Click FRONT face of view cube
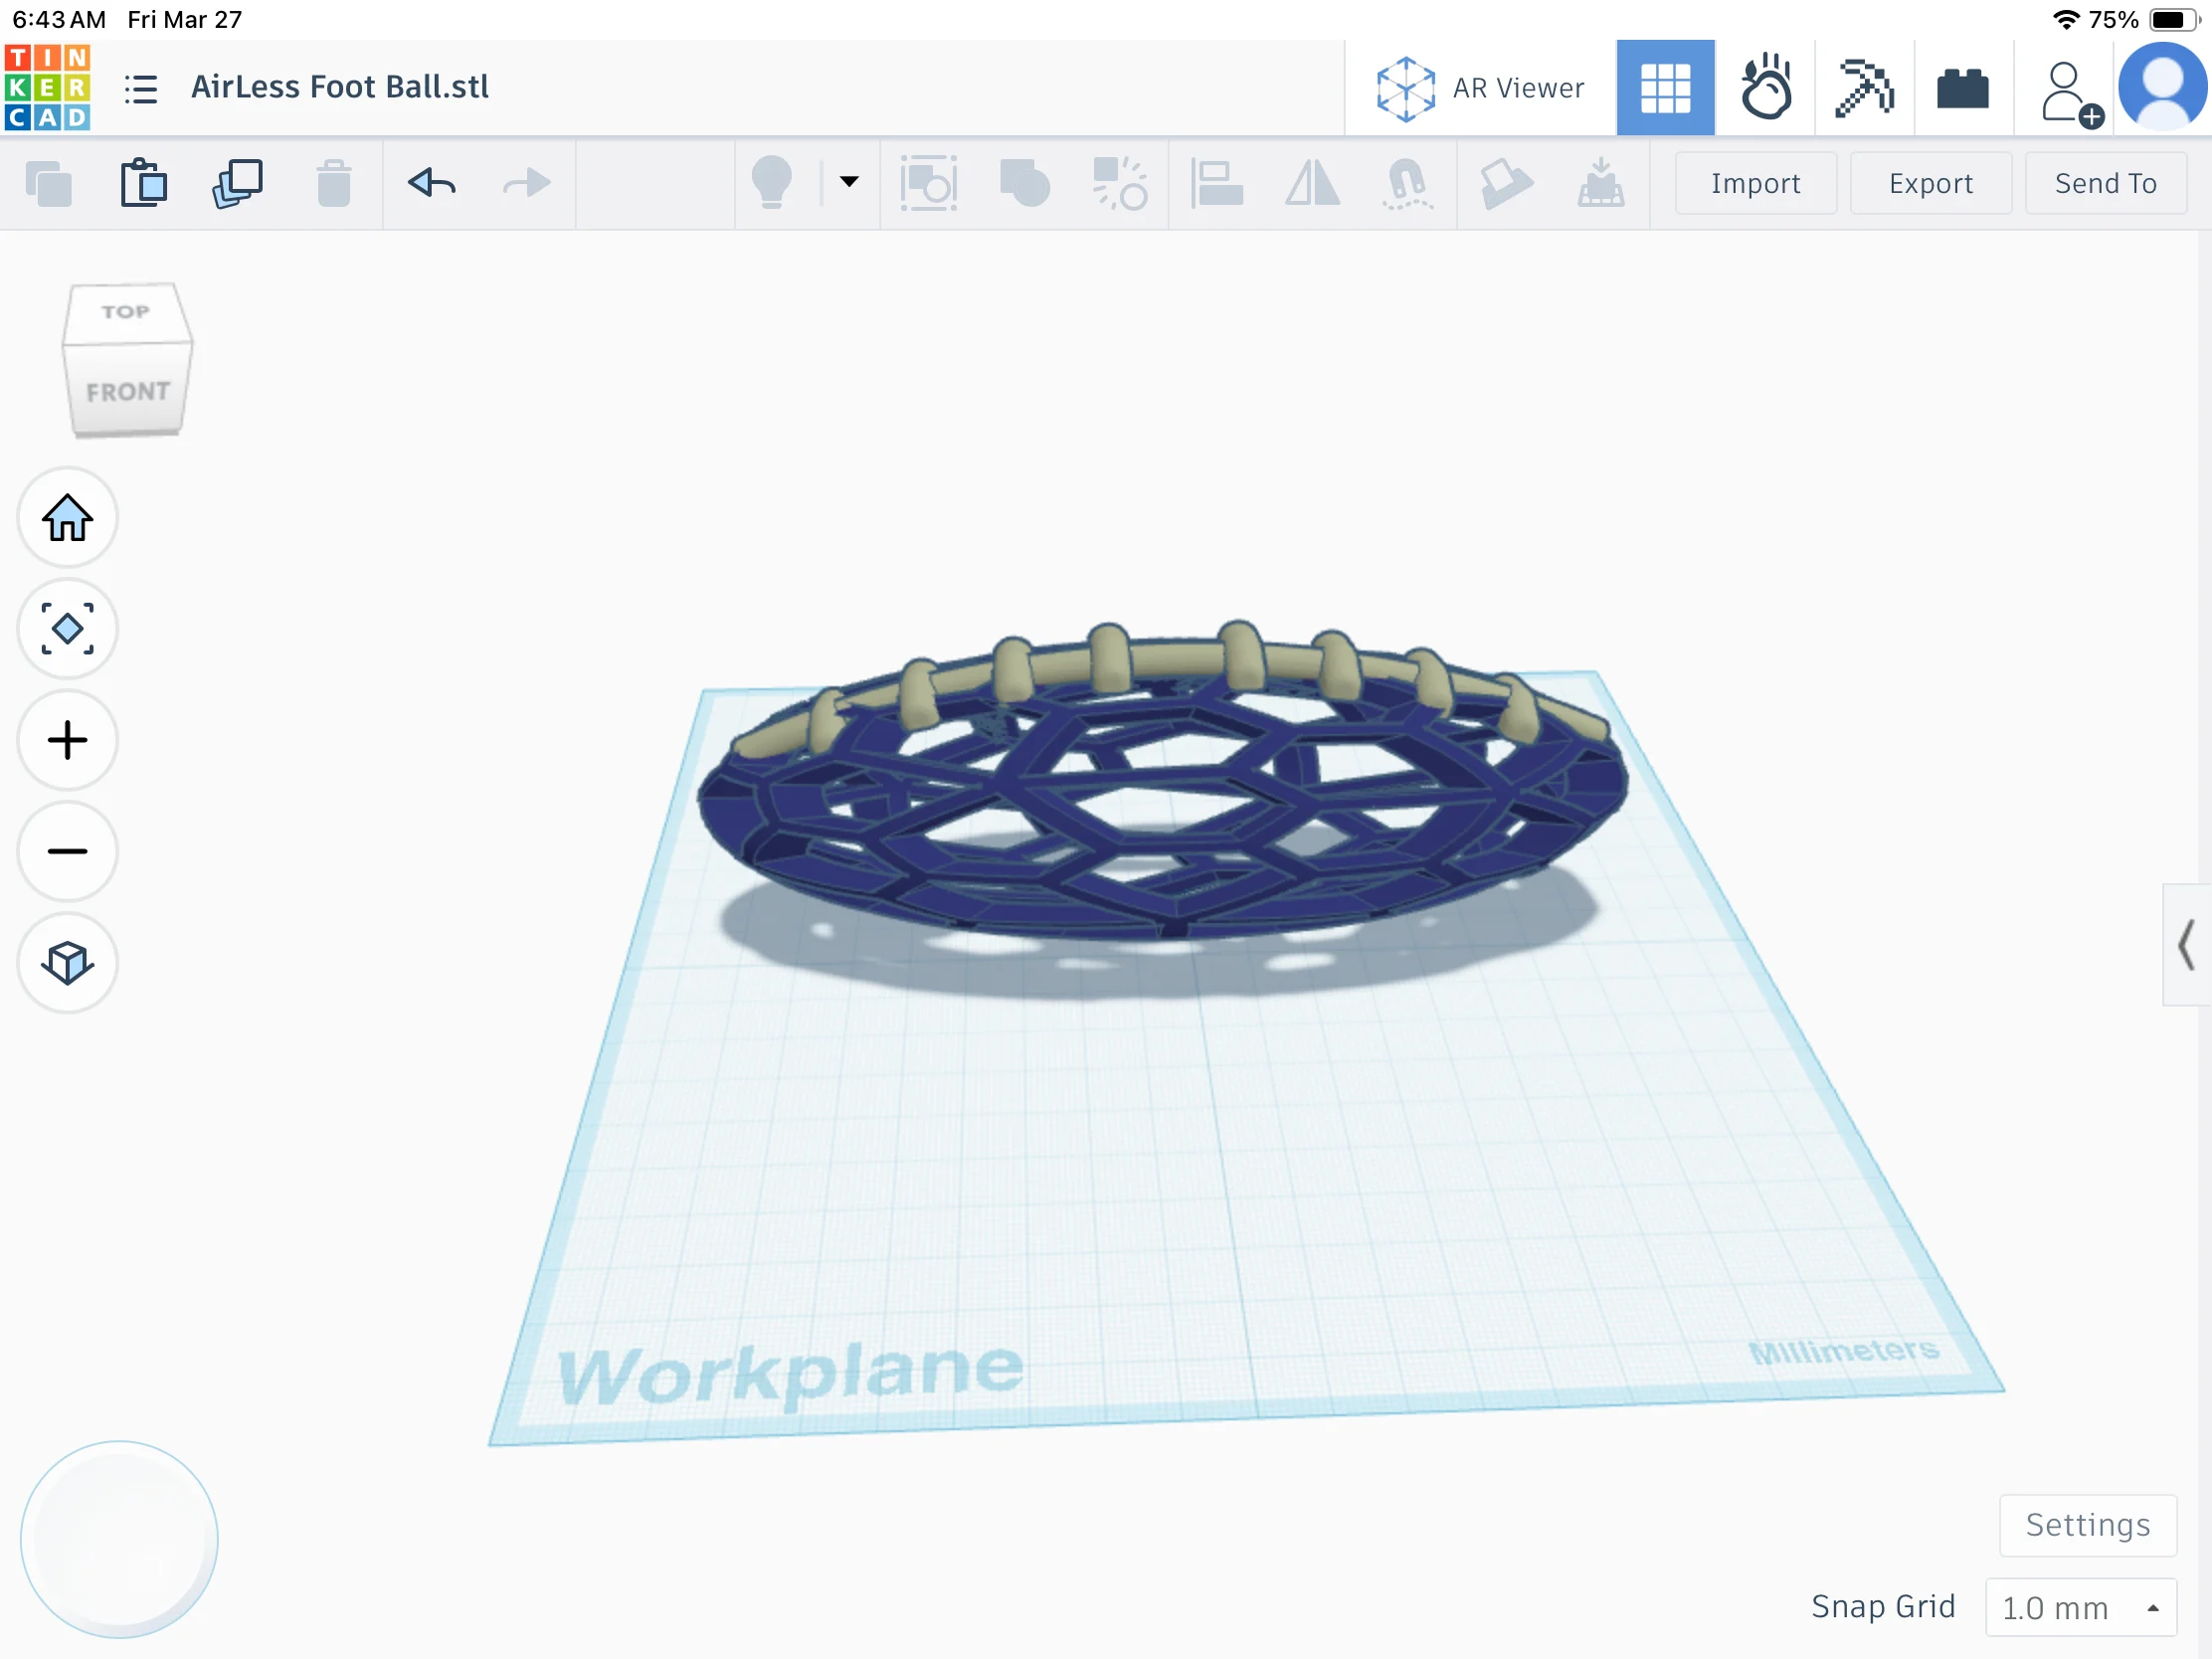Viewport: 2212px width, 1659px height. (128, 391)
